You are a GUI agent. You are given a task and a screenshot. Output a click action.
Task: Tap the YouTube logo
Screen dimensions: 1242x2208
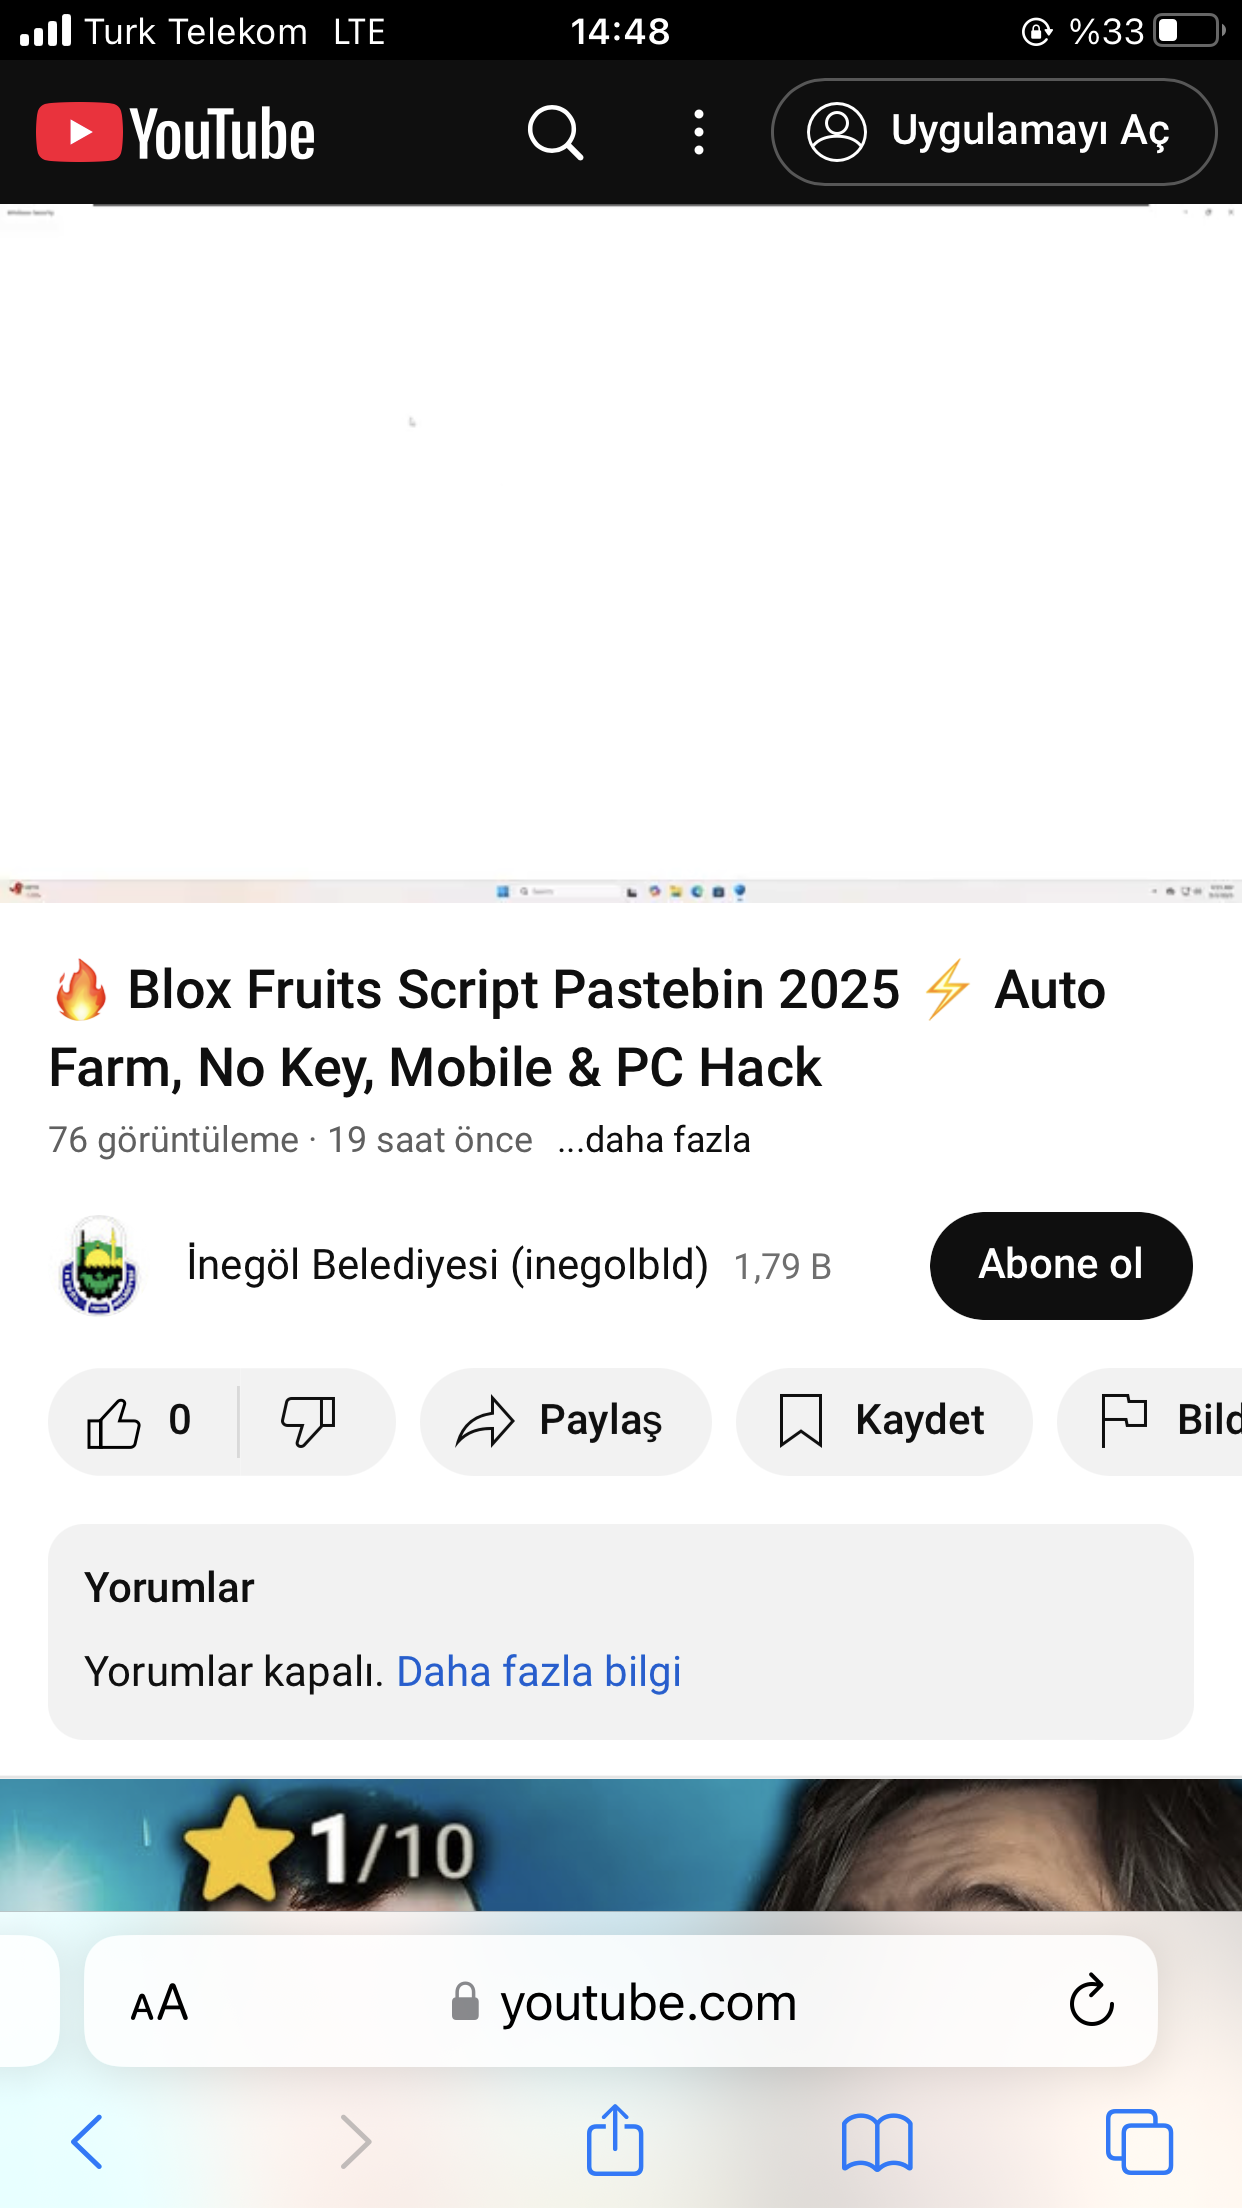(176, 133)
